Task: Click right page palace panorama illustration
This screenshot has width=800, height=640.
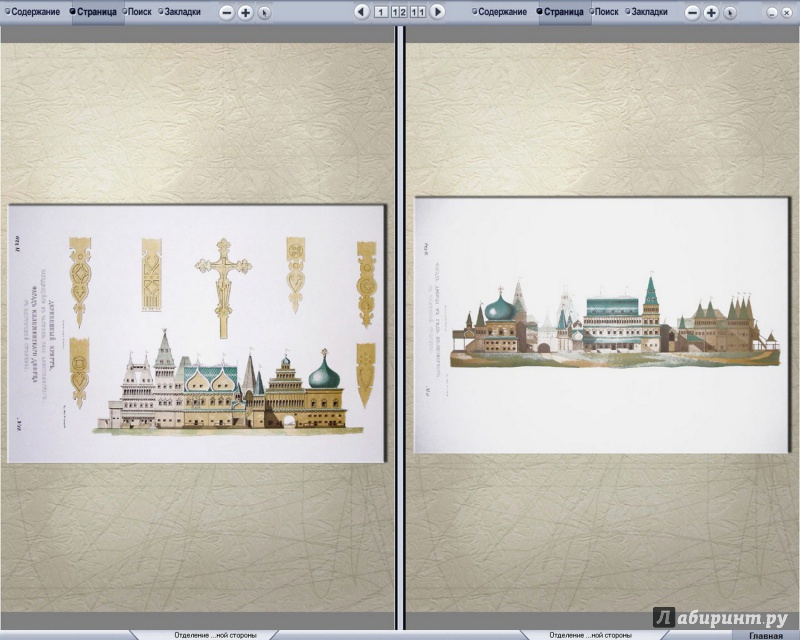Action: click(602, 325)
